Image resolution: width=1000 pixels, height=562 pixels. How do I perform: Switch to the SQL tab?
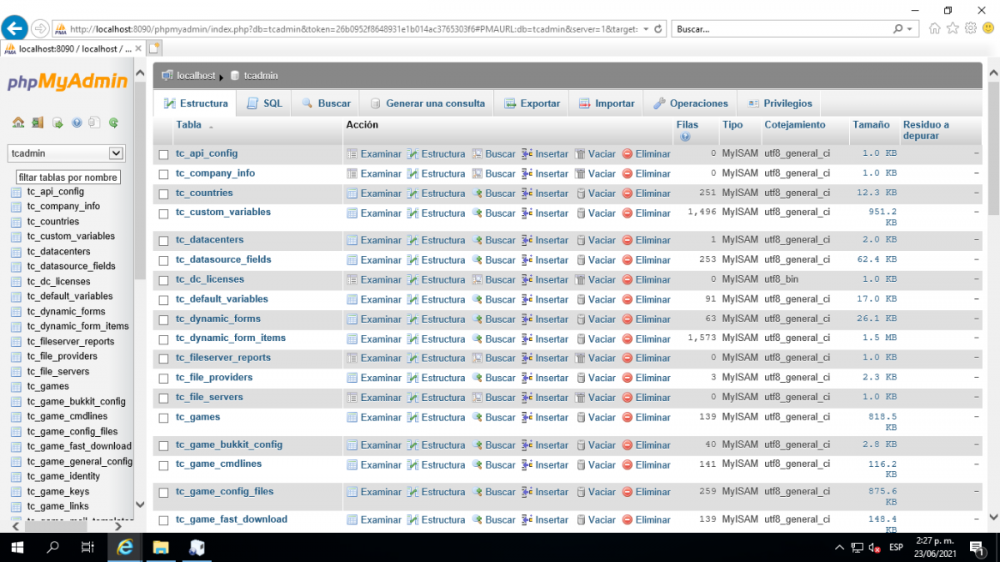click(x=265, y=103)
